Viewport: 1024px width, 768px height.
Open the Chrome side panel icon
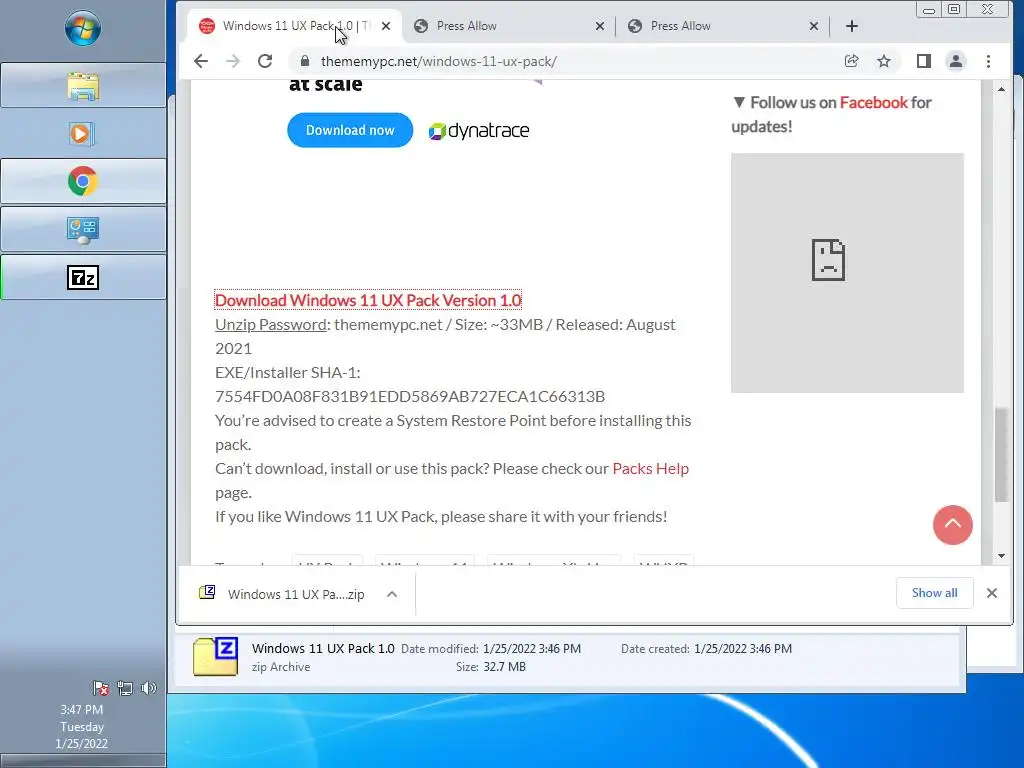[x=923, y=61]
